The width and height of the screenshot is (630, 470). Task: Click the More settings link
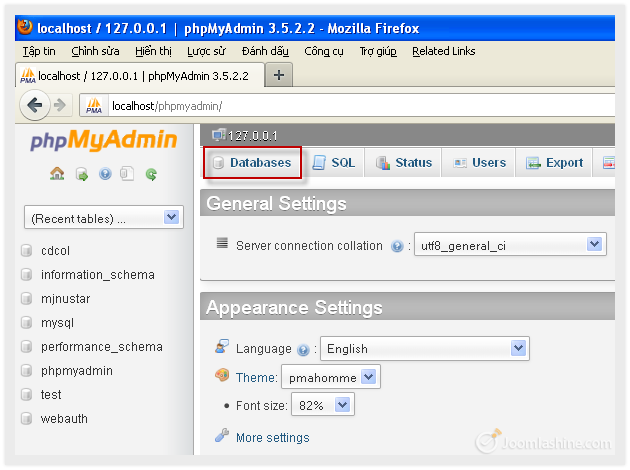coord(272,437)
